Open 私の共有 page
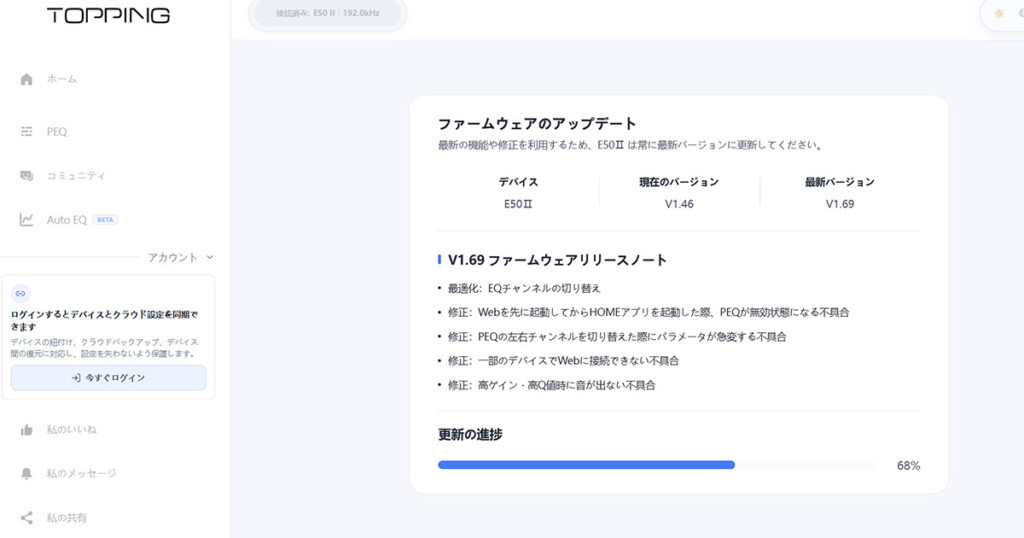Screen dimensions: 1024x538 [66, 518]
